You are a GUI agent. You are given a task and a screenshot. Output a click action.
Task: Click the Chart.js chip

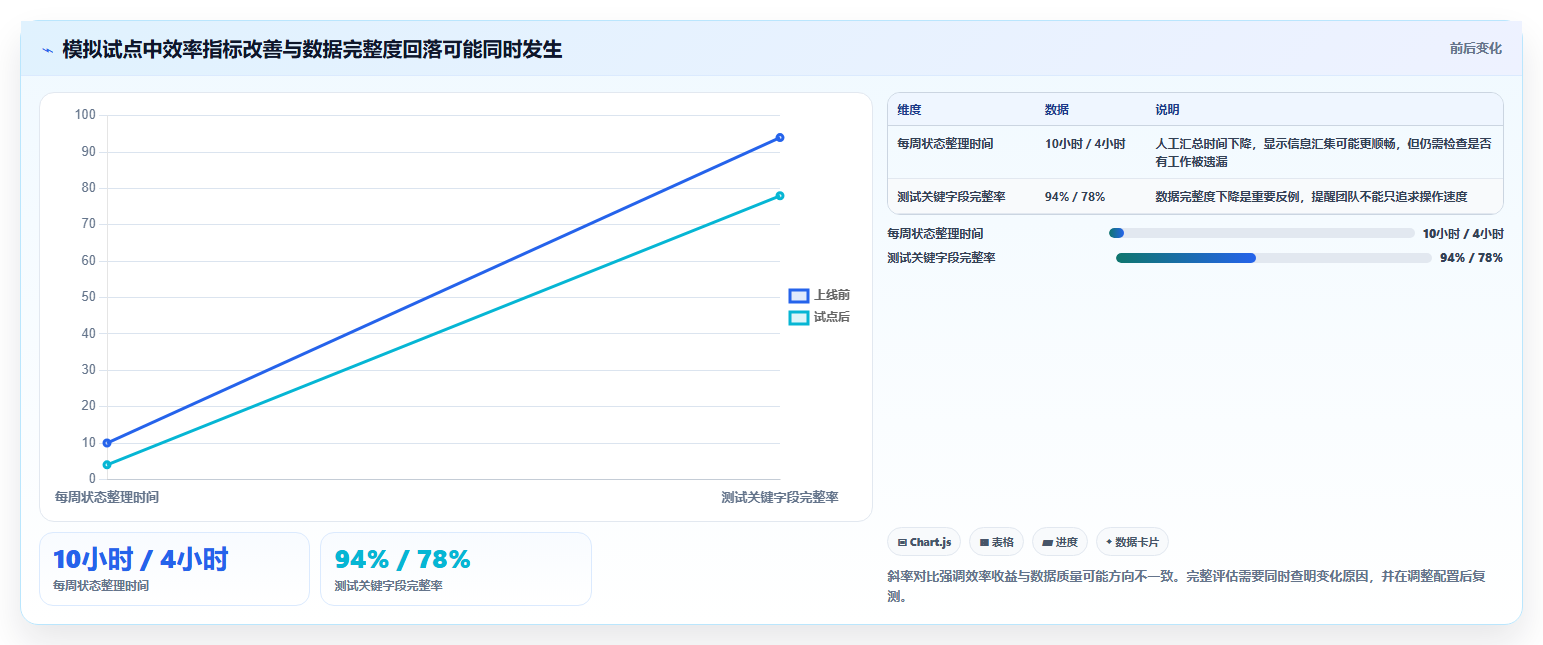[924, 542]
